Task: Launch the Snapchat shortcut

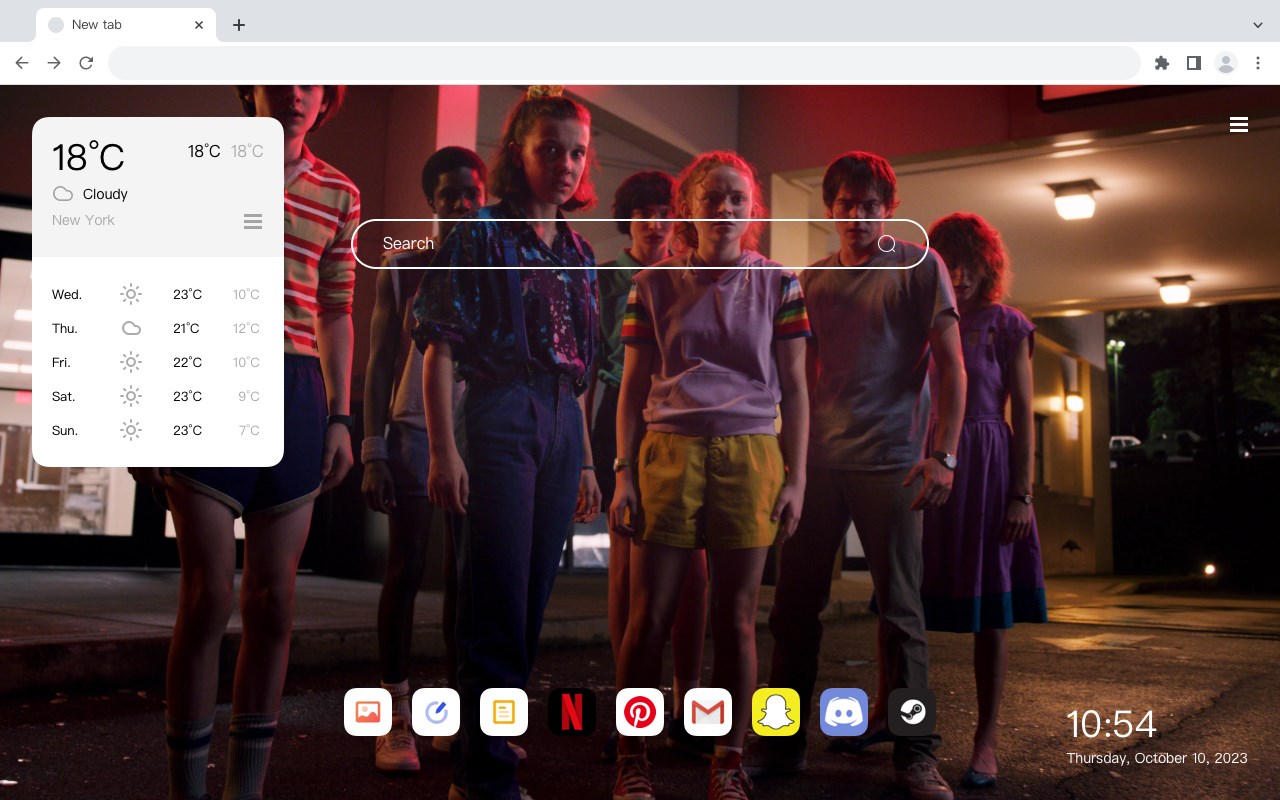Action: click(x=776, y=712)
